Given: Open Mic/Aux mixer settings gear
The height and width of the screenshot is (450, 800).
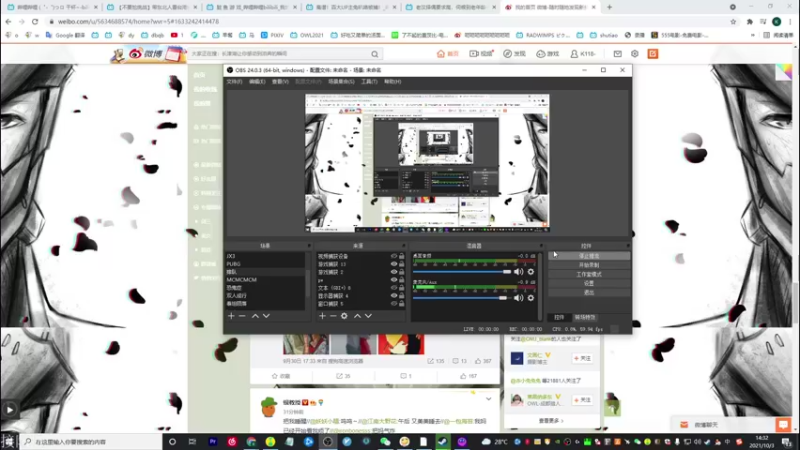Looking at the screenshot, I should [531, 298].
